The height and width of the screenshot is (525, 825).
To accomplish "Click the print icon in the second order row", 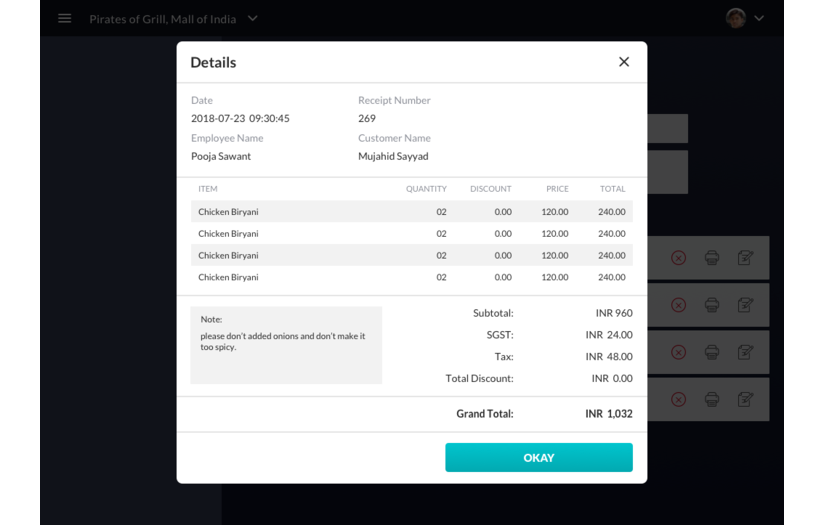I will pyautogui.click(x=712, y=305).
